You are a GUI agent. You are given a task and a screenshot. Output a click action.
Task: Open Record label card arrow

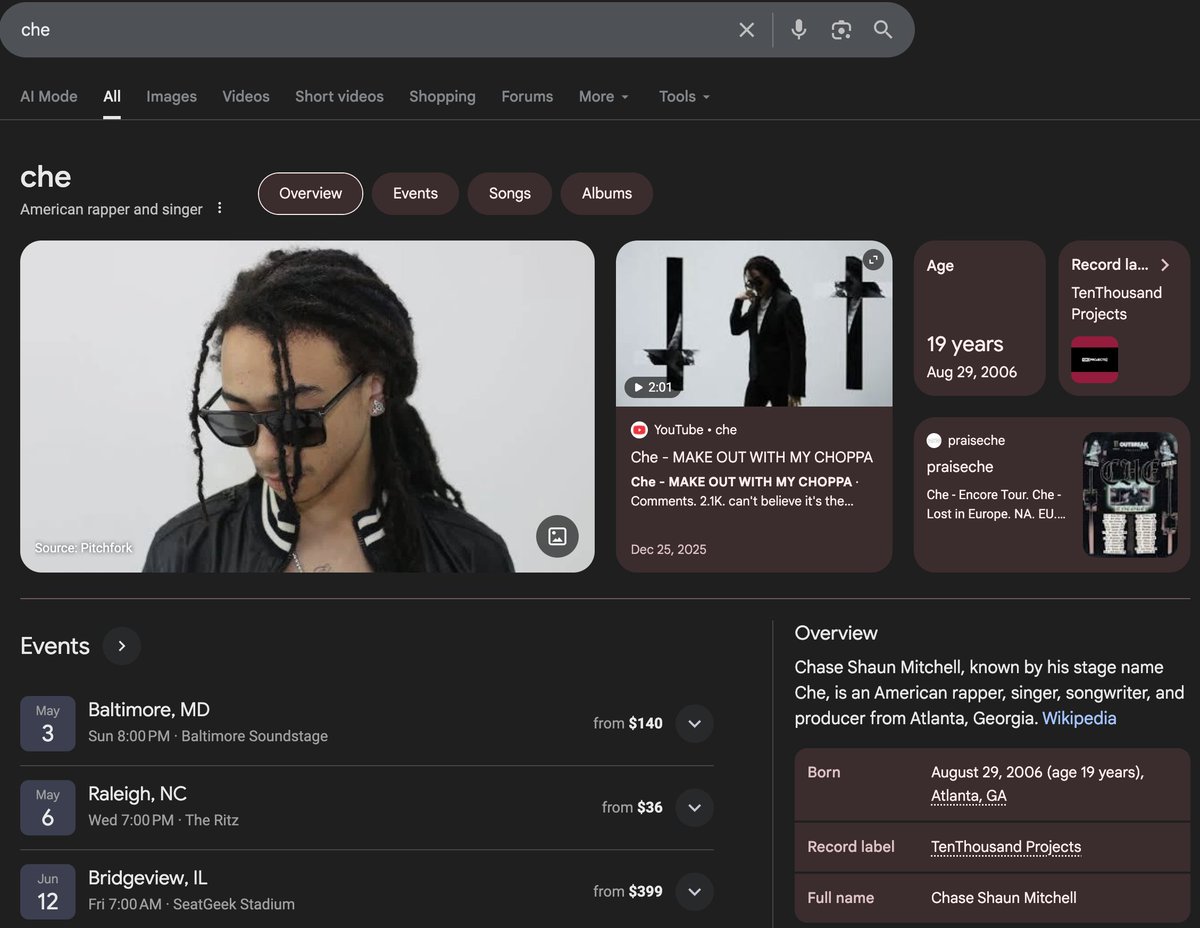[x=1165, y=265]
